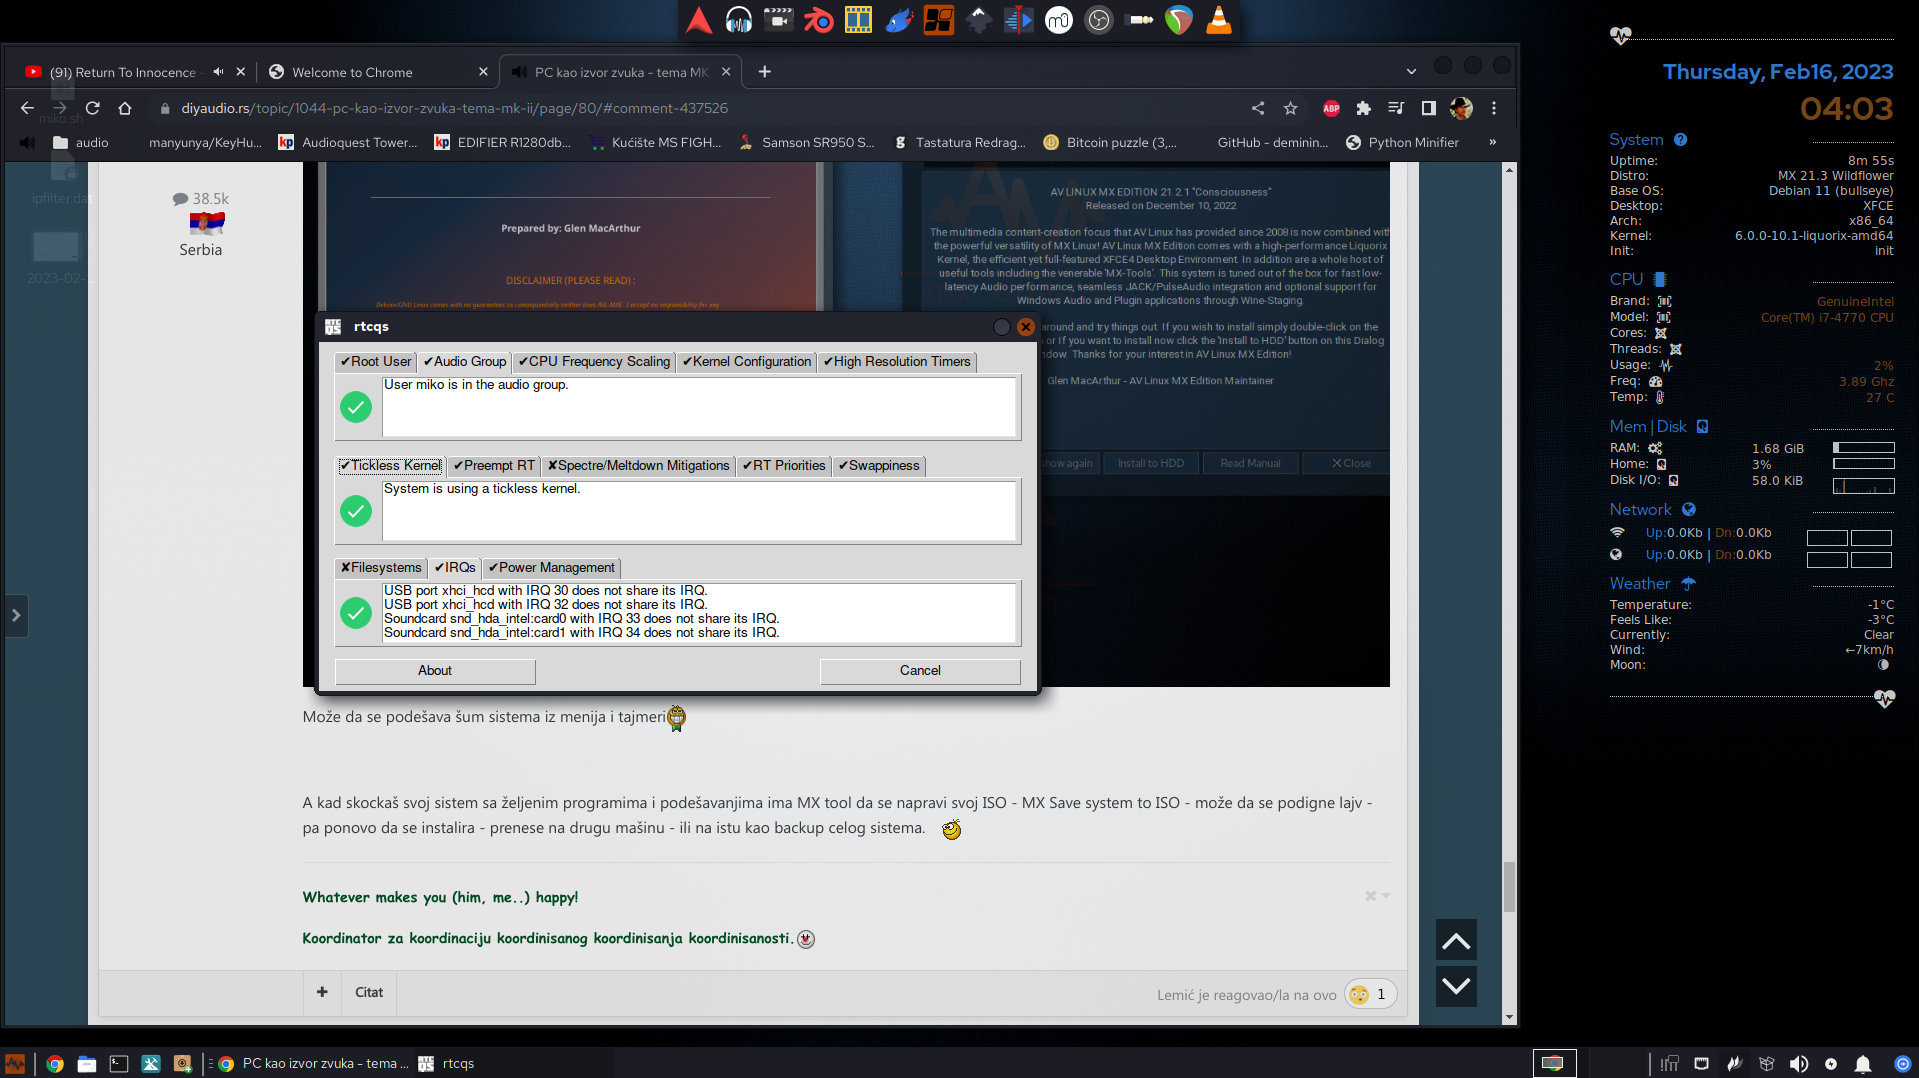Click Citat quote button
This screenshot has width=1919, height=1078.
(369, 993)
